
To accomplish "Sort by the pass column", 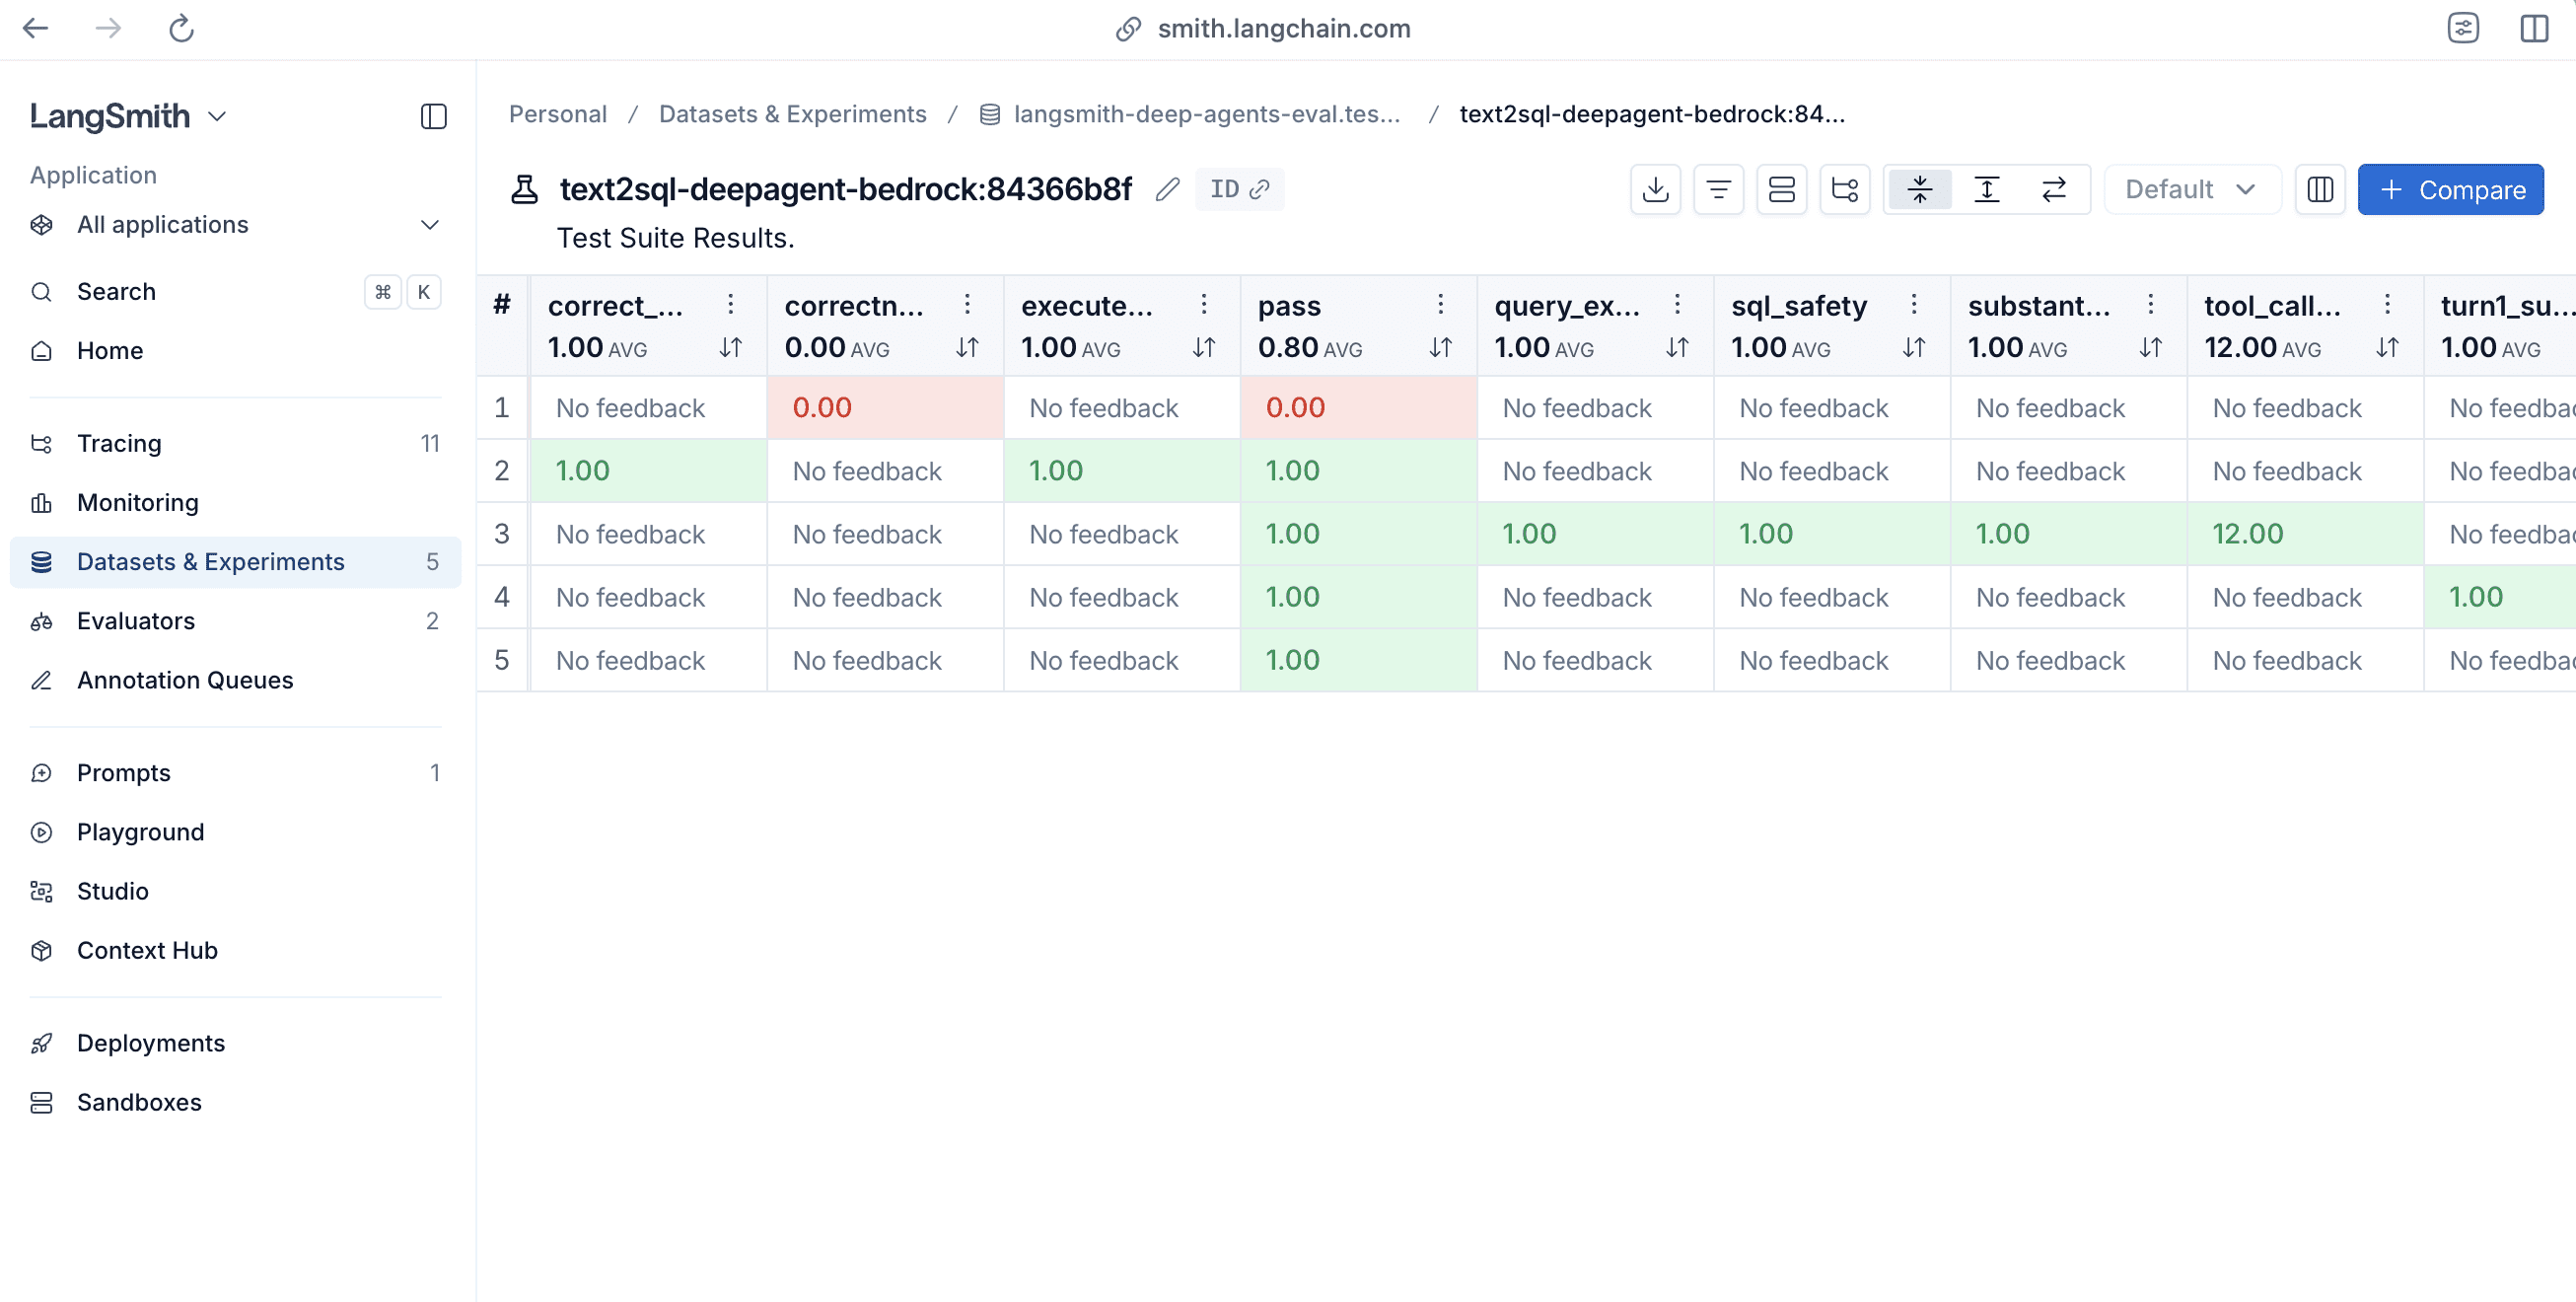I will point(1440,347).
